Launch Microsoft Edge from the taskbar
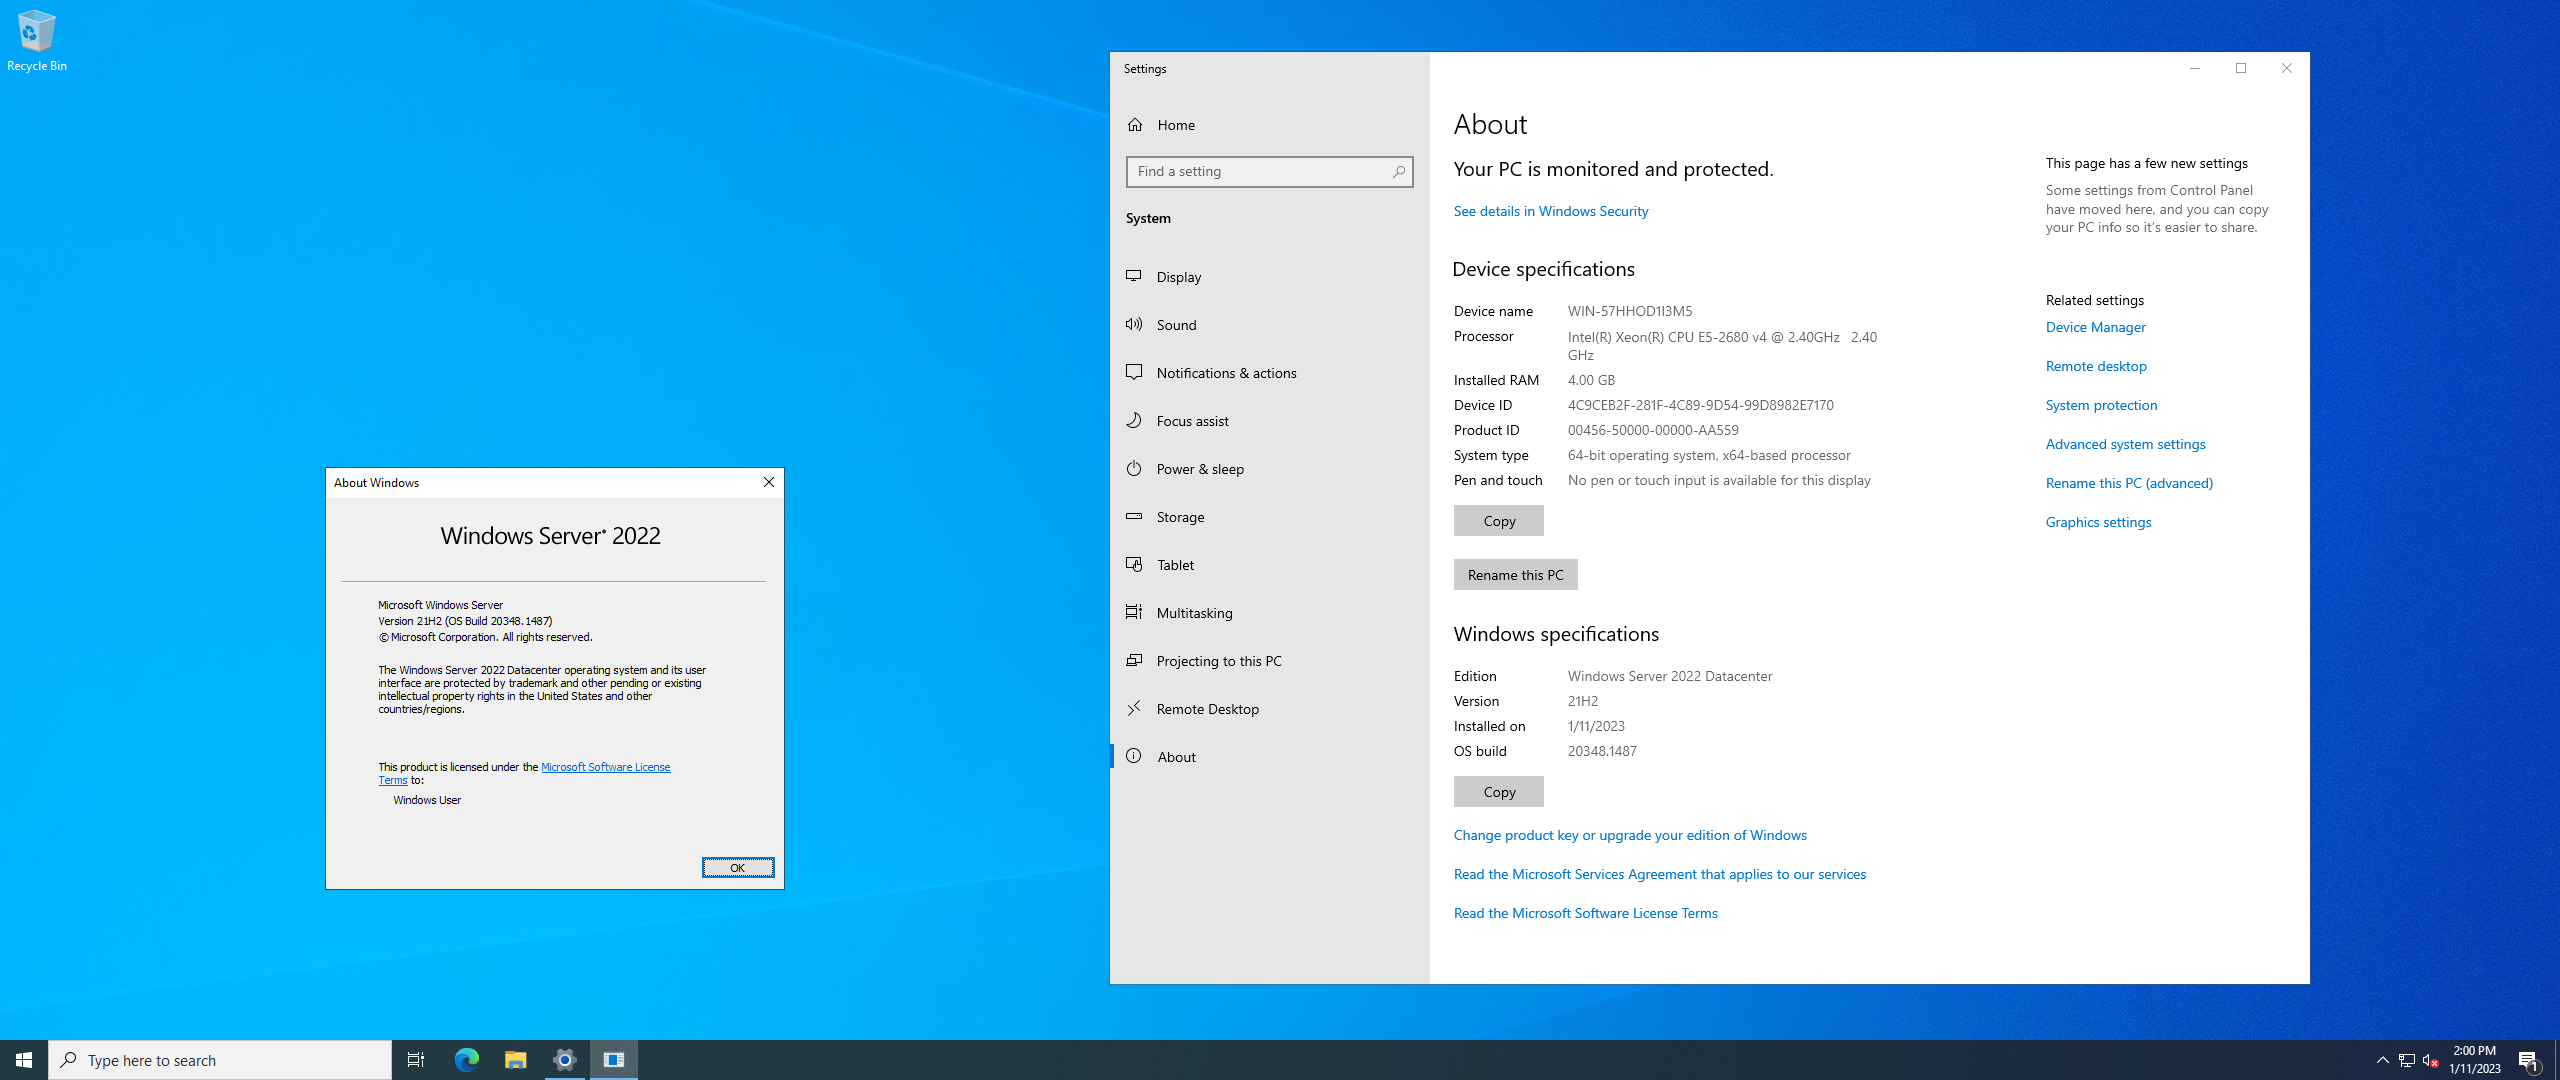The image size is (2560, 1080). point(466,1060)
